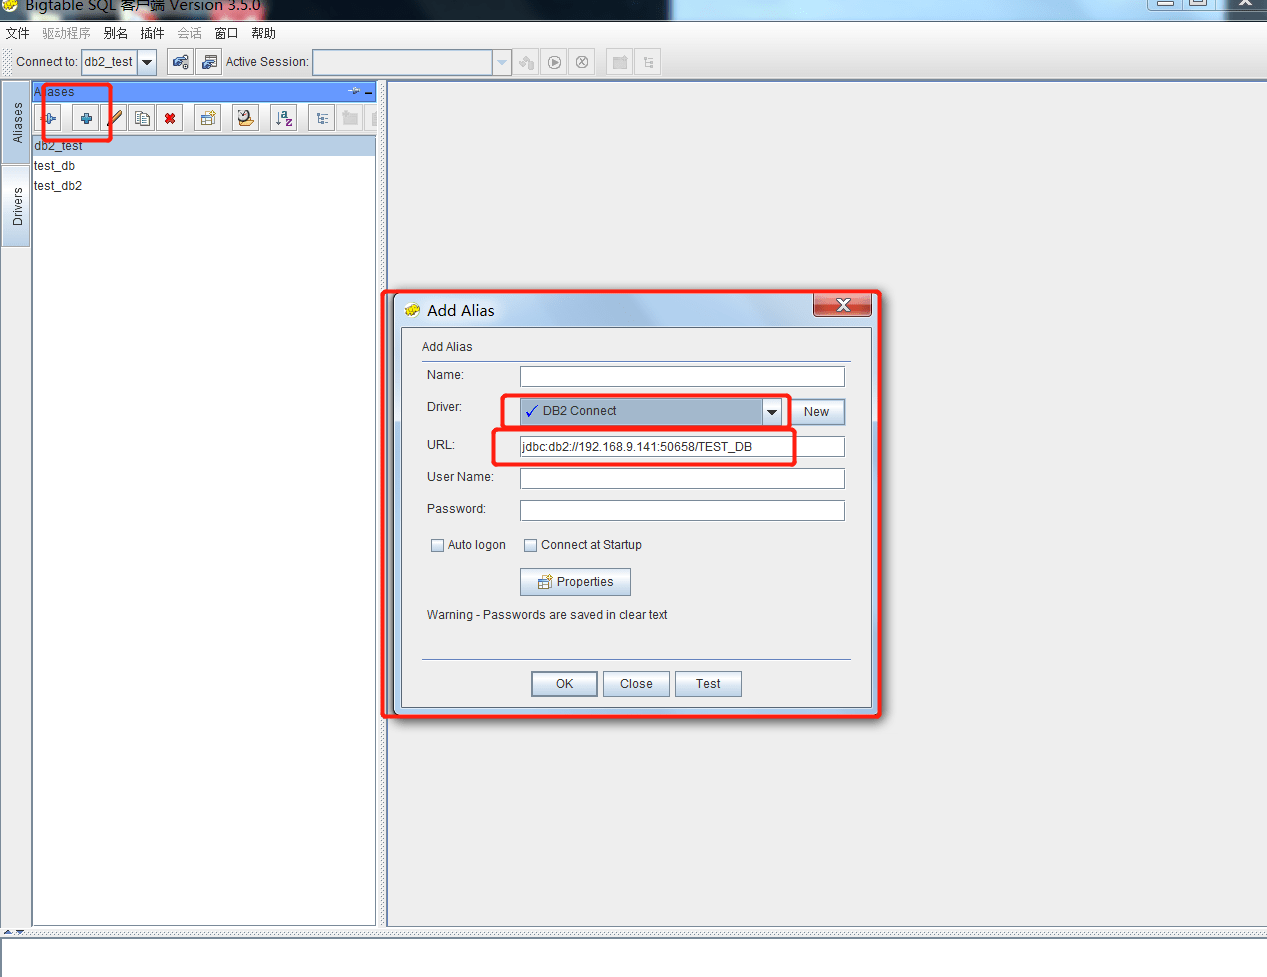
Task: Click the alias Name input field
Action: 682,376
